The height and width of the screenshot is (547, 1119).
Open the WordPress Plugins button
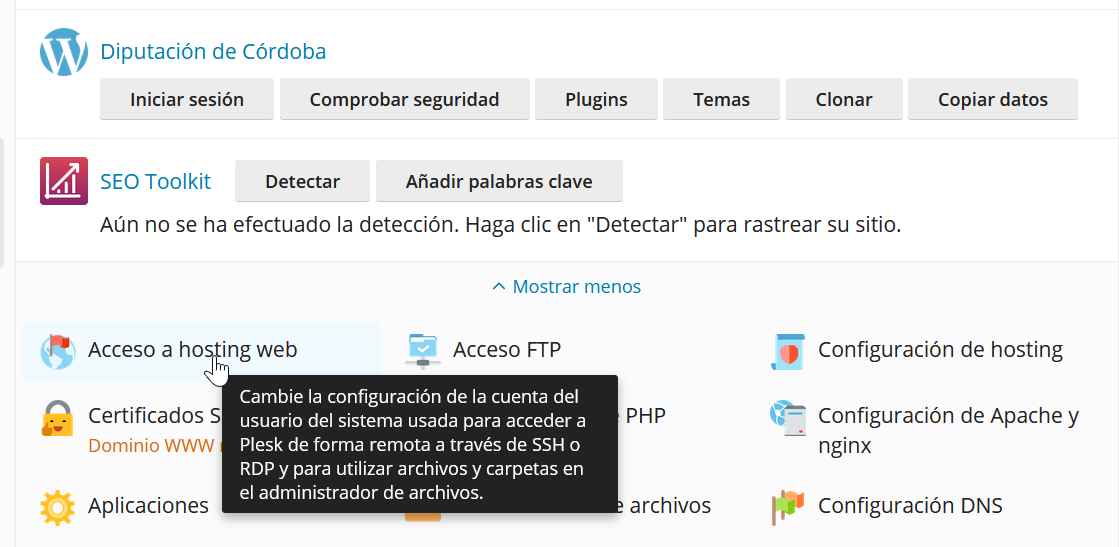pyautogui.click(x=596, y=100)
